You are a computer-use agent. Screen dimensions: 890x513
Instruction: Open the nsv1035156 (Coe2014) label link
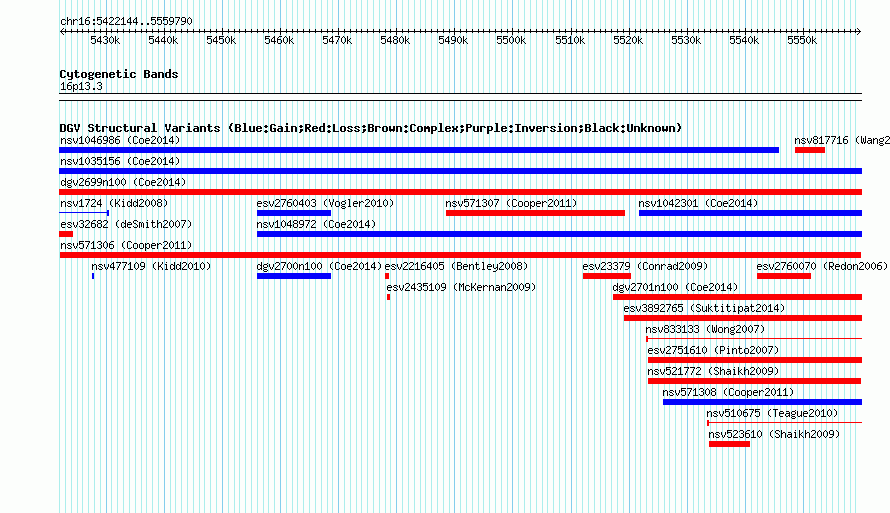pyautogui.click(x=120, y=161)
